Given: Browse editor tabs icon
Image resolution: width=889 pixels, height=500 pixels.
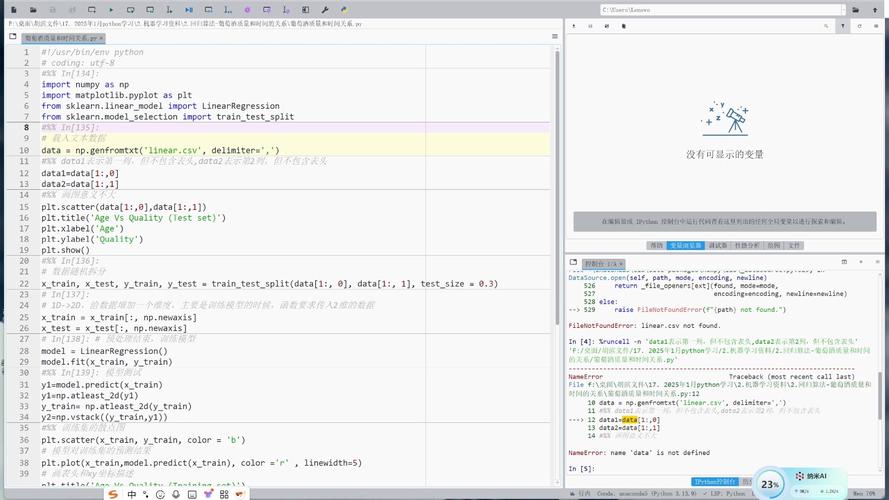Looking at the screenshot, I should [13, 36].
